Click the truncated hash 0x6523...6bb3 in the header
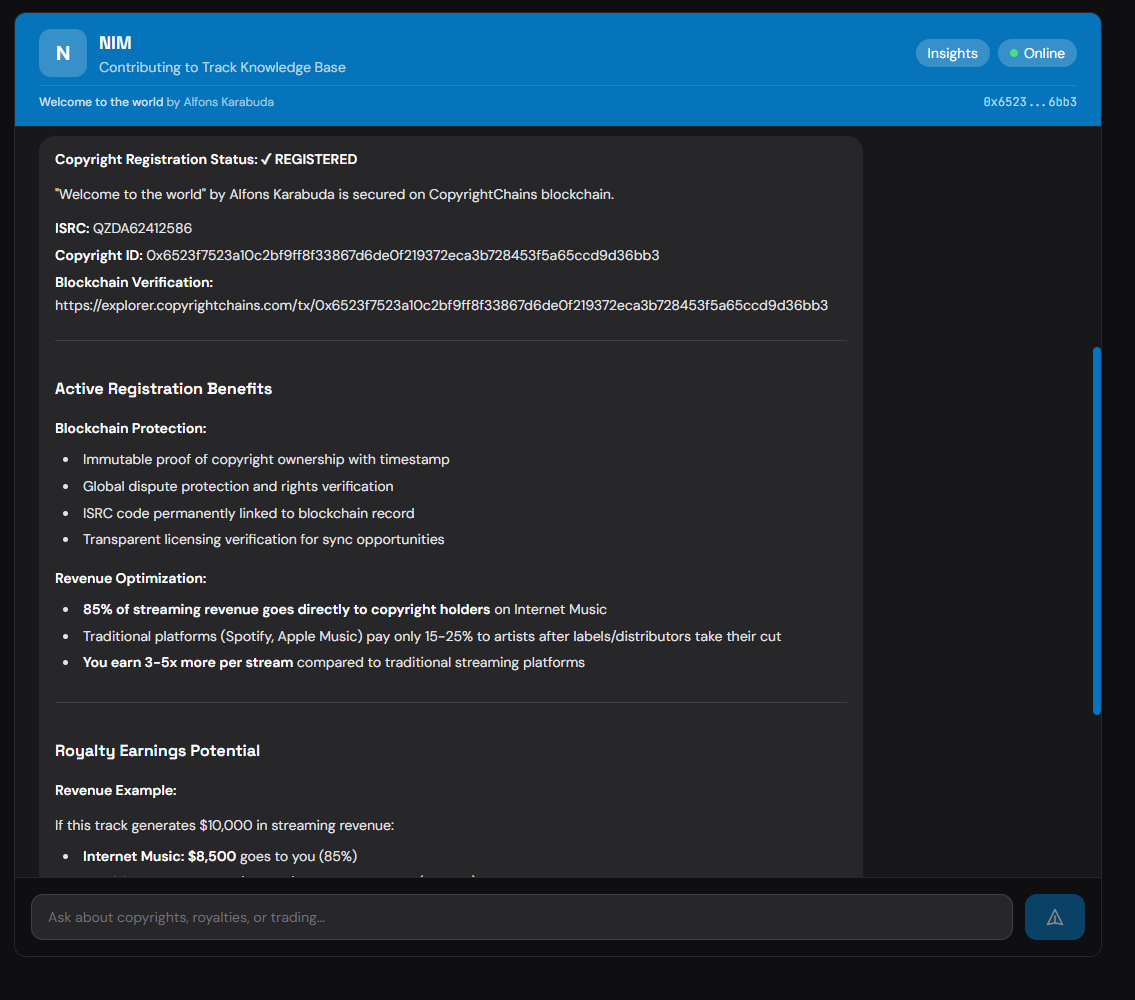This screenshot has height=1000, width=1135. pos(1029,102)
